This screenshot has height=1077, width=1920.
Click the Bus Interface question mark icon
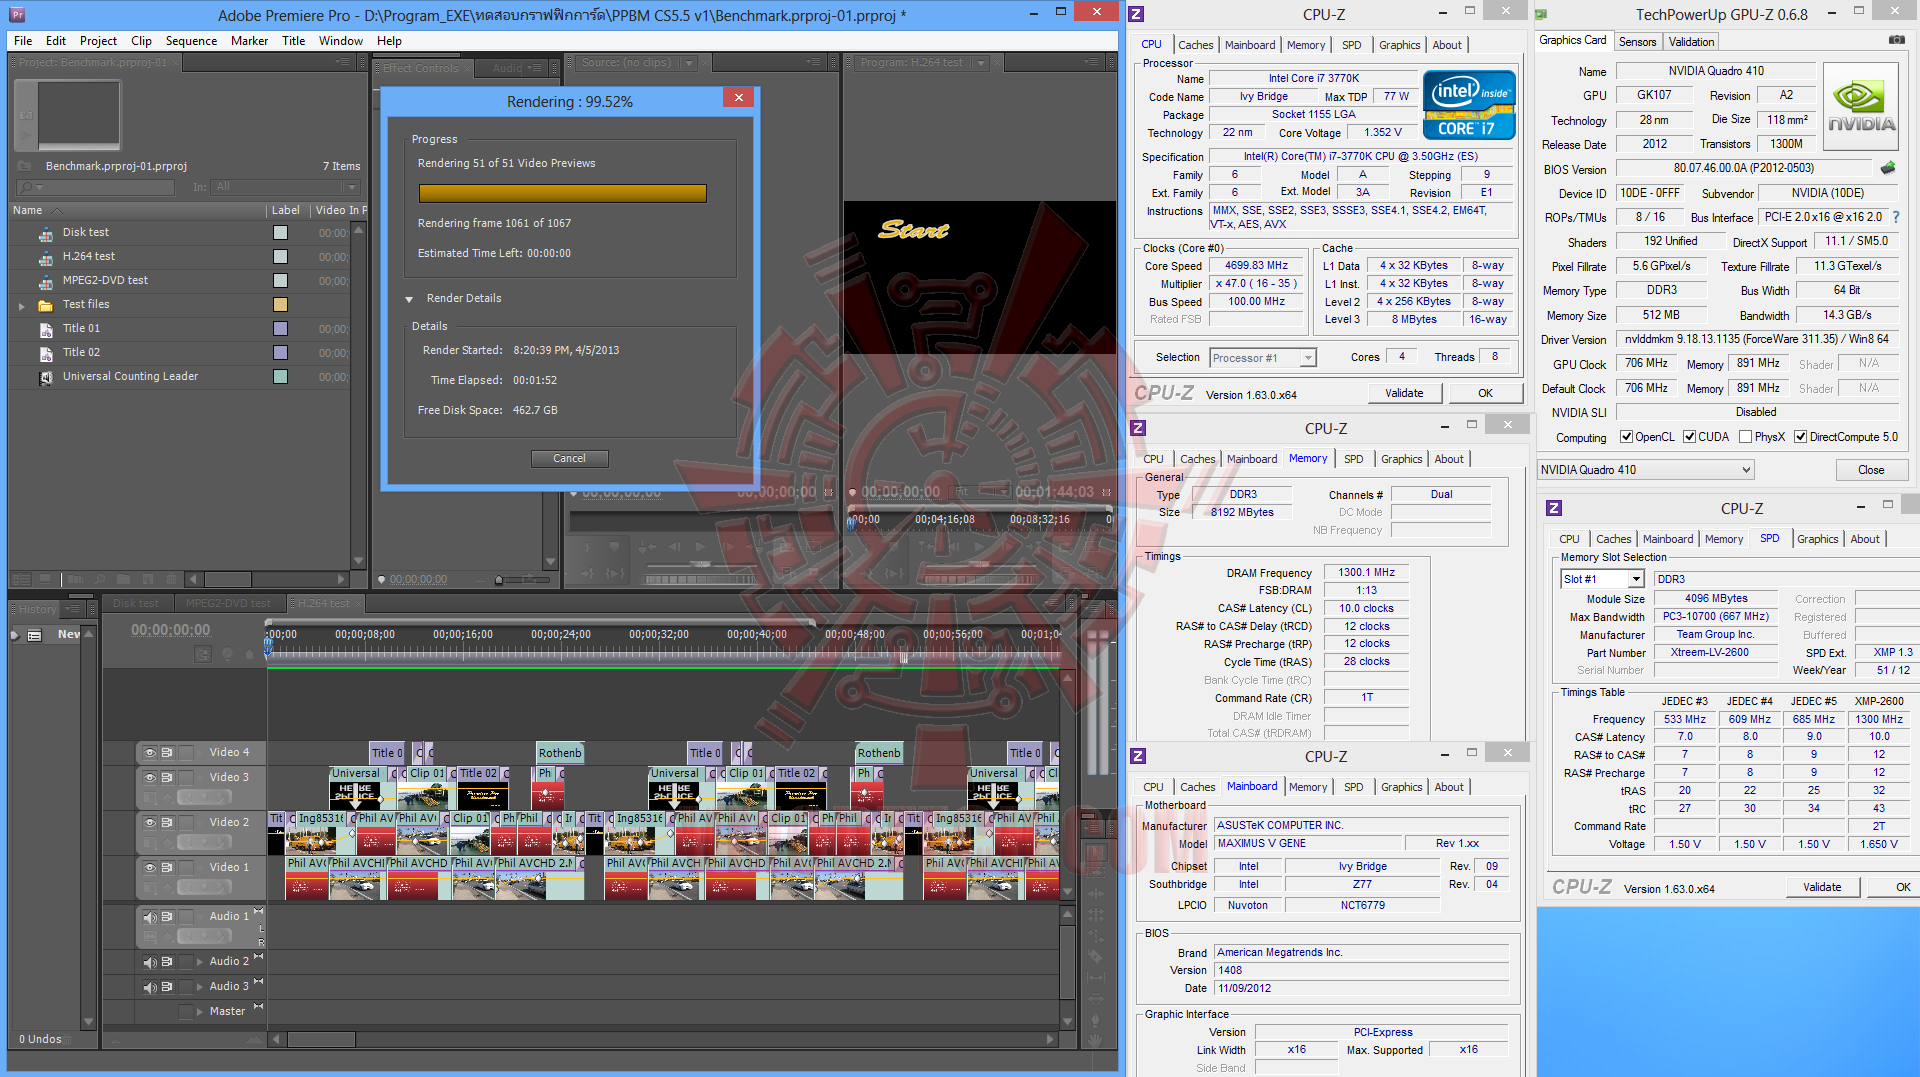pyautogui.click(x=1896, y=217)
